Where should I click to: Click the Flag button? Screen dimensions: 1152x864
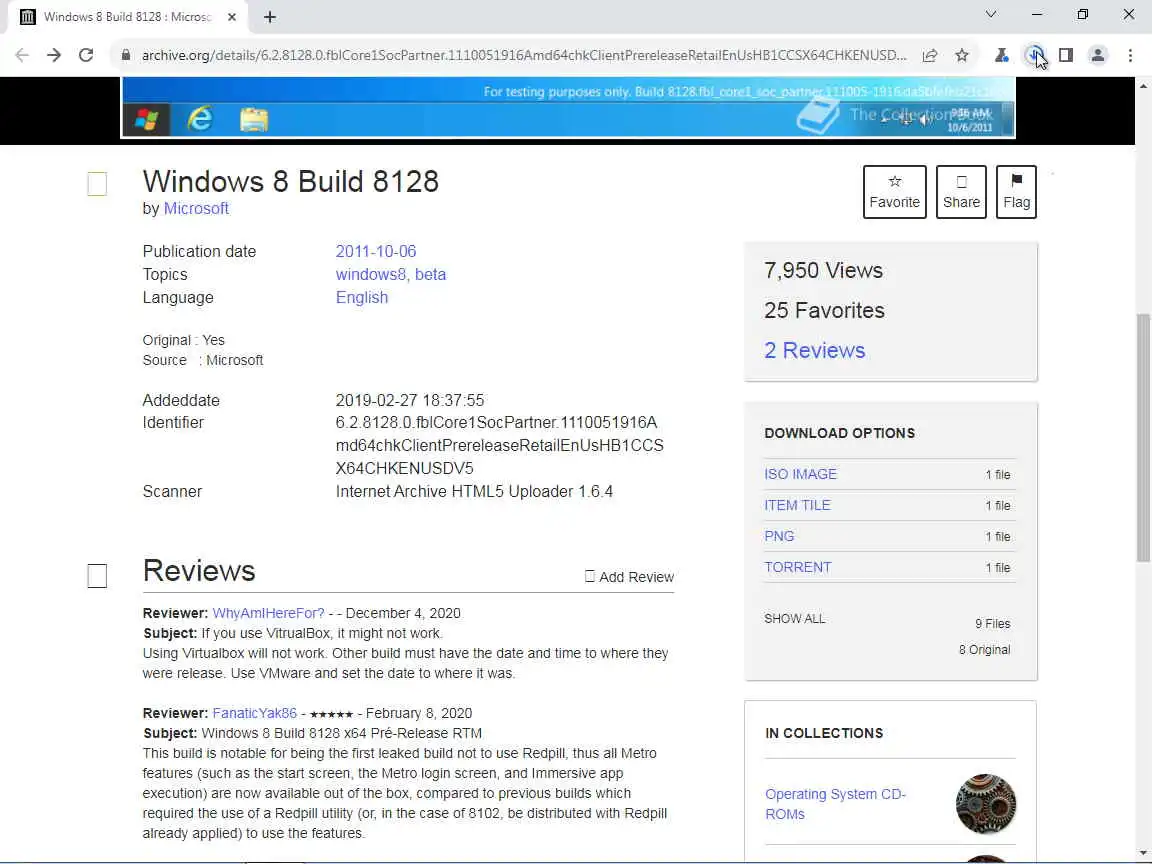(1016, 192)
